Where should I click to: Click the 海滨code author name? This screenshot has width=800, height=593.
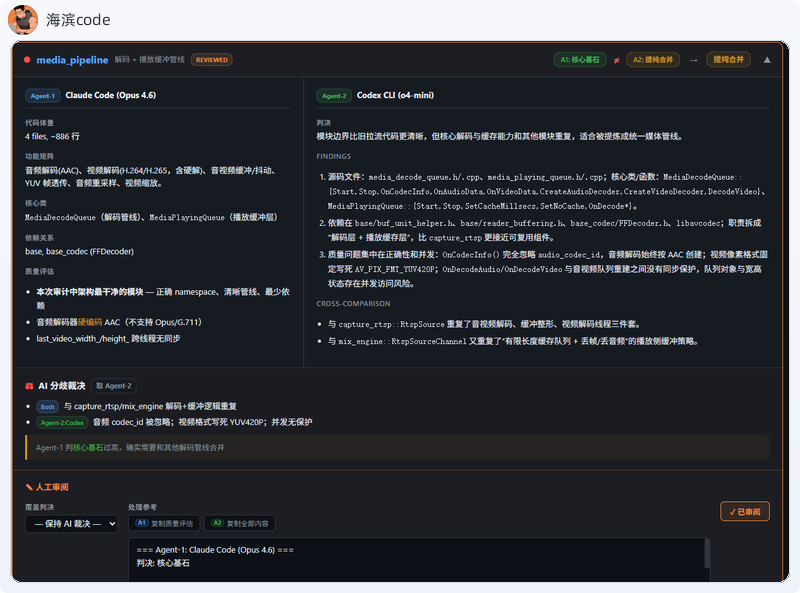point(78,20)
